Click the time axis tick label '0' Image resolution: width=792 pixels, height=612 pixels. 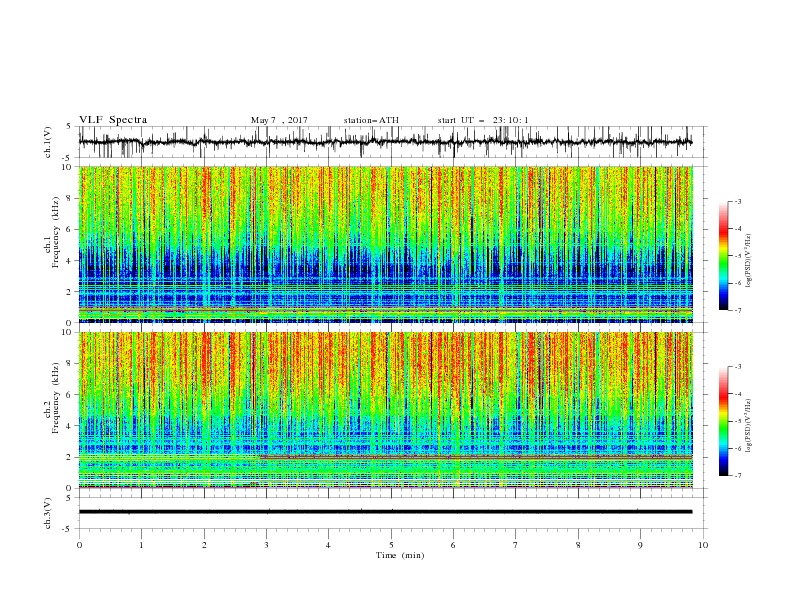coord(79,545)
